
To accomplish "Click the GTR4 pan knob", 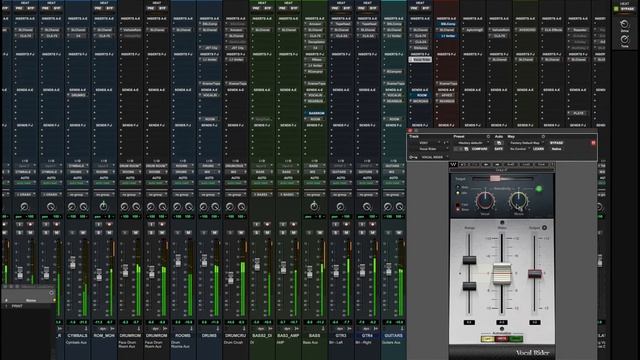I will 367,207.
